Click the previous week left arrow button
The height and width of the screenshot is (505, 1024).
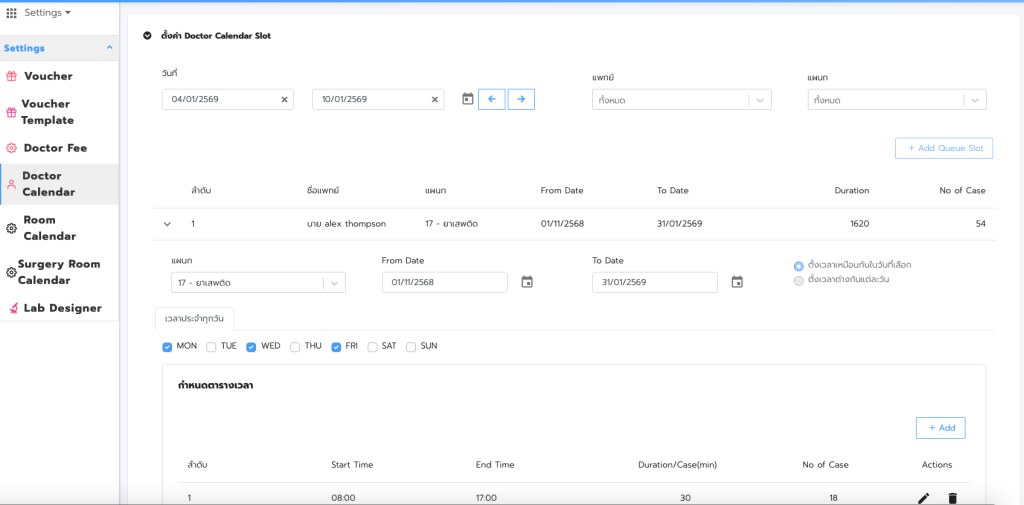[x=491, y=99]
